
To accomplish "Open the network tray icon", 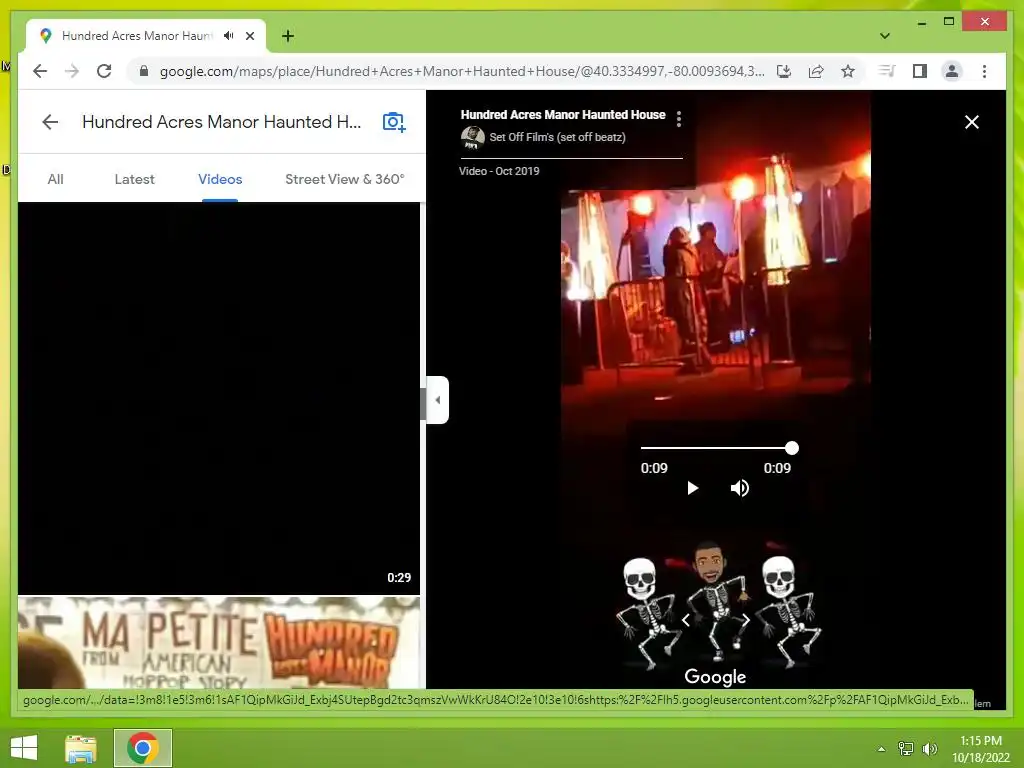I will click(x=906, y=749).
